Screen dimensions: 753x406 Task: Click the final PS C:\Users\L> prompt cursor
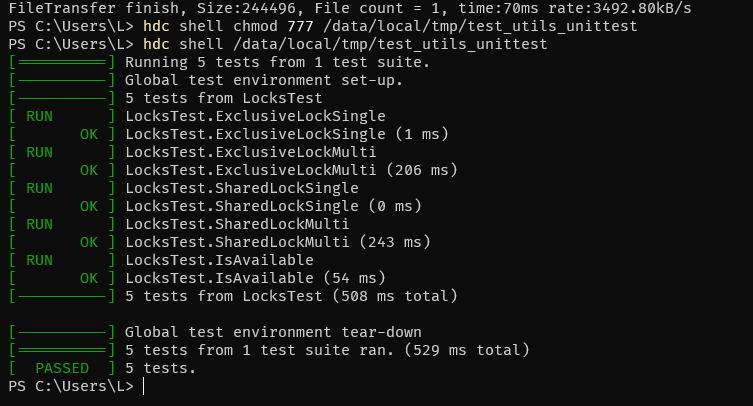(x=144, y=386)
